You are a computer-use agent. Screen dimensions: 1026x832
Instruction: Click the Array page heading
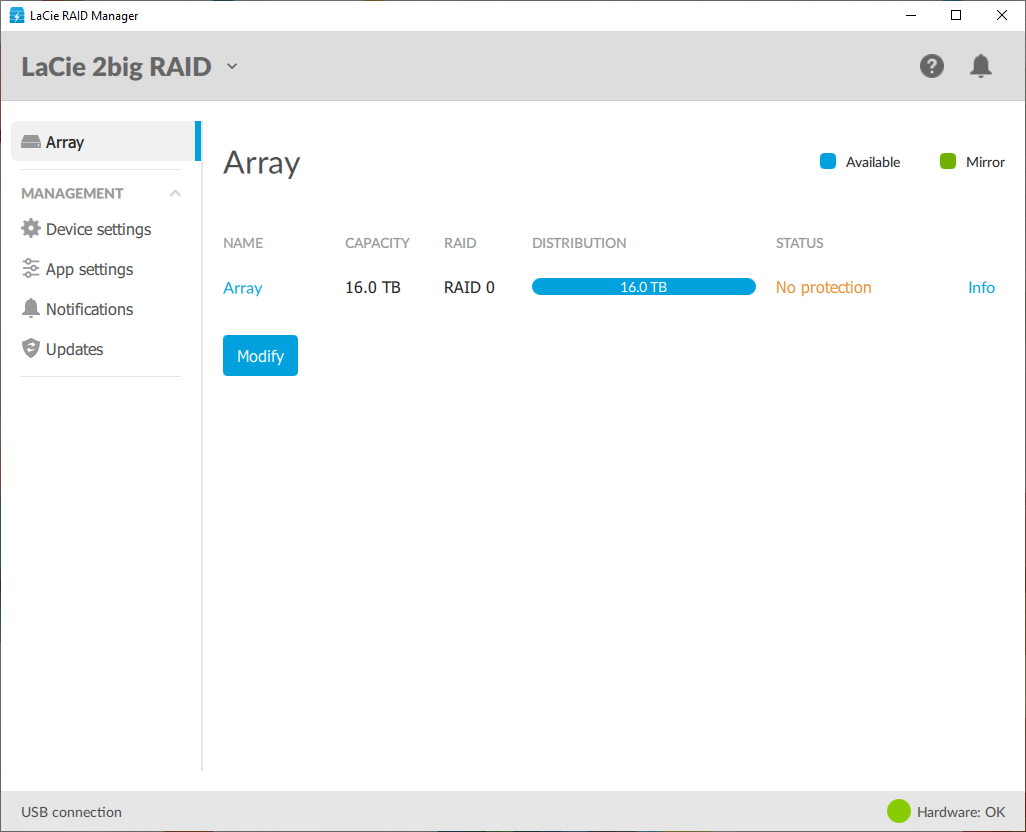point(262,163)
